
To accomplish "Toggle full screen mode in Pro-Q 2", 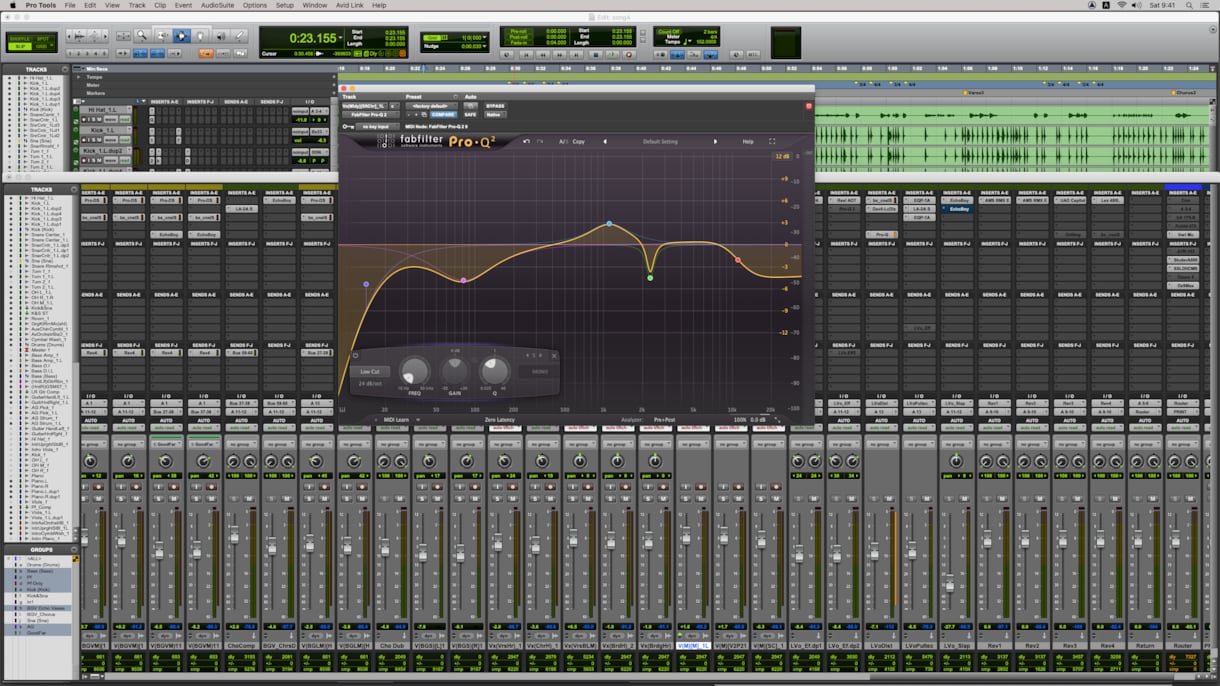I will (x=771, y=142).
